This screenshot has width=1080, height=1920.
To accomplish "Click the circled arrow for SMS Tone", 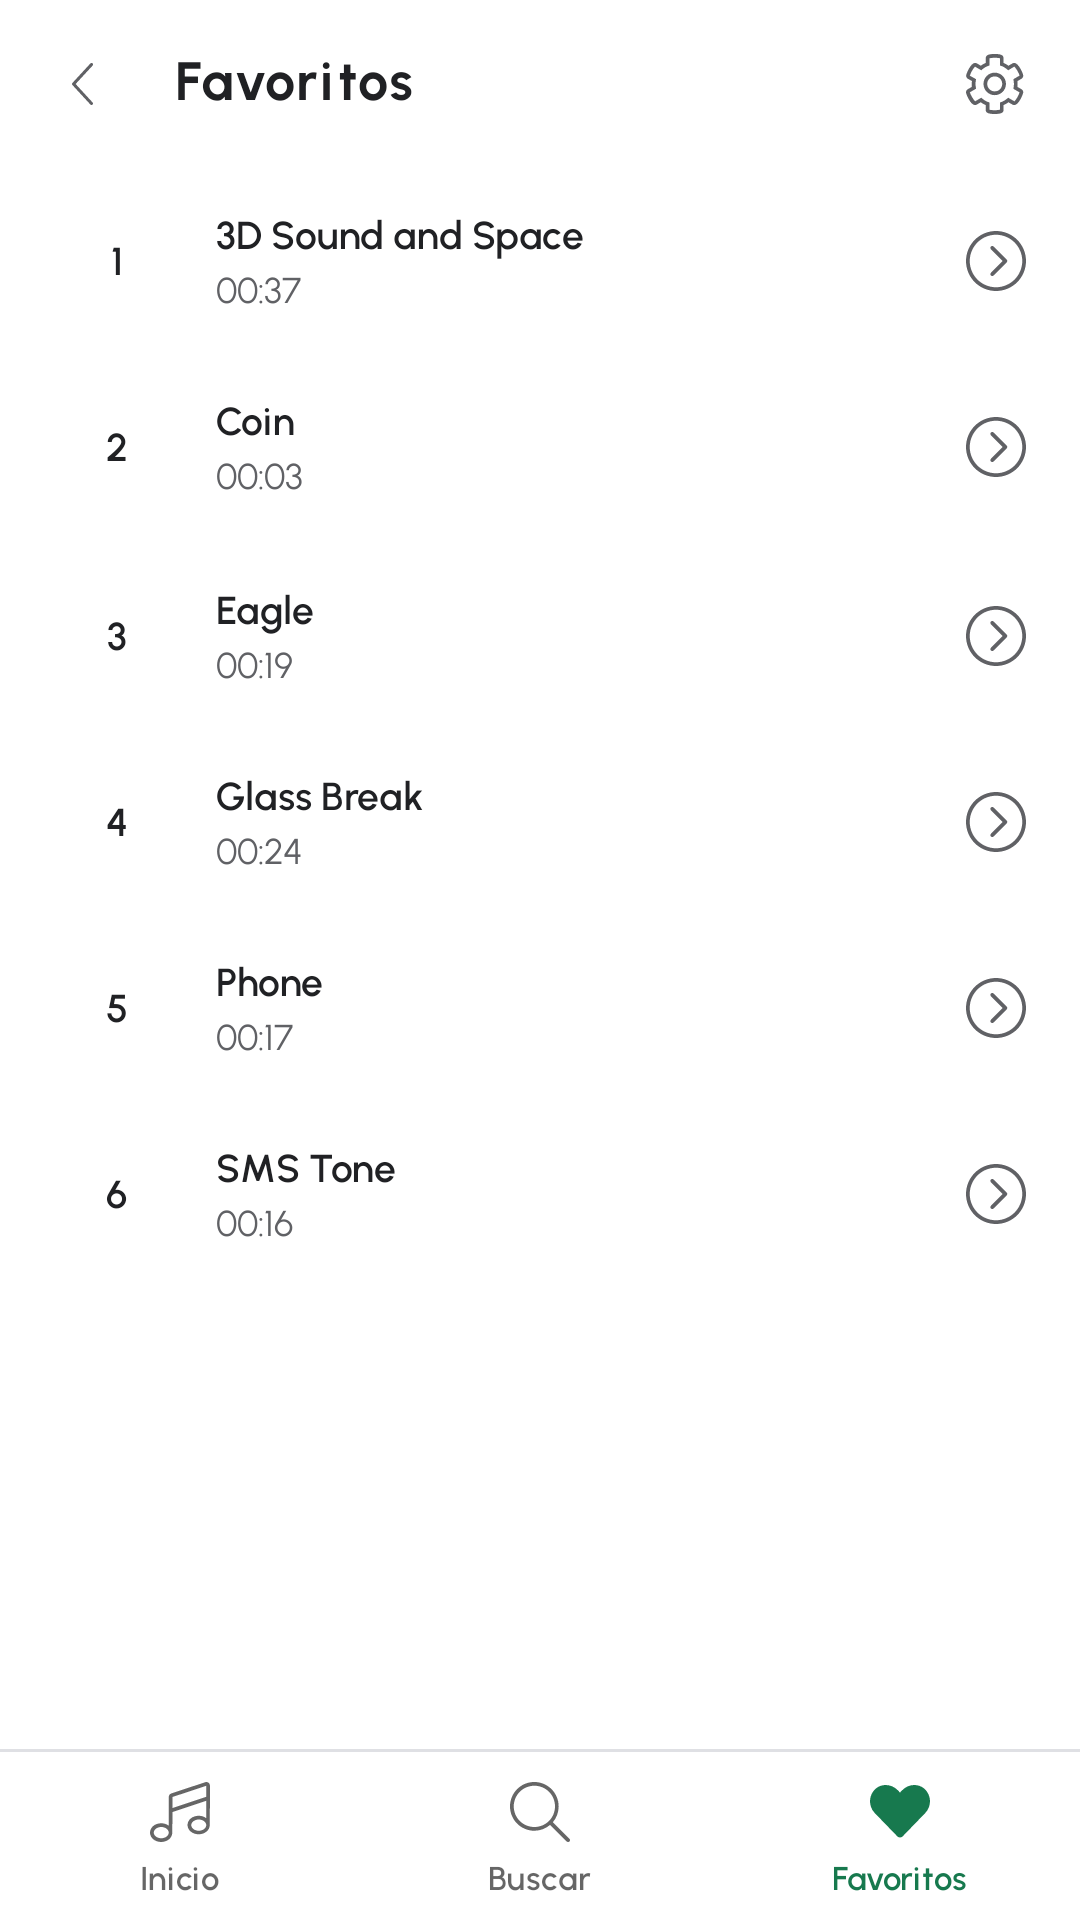I will pos(995,1194).
